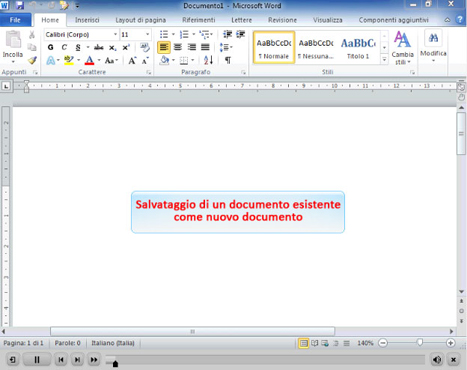Toggle subscript formatting
The width and height of the screenshot is (467, 370).
[113, 47]
